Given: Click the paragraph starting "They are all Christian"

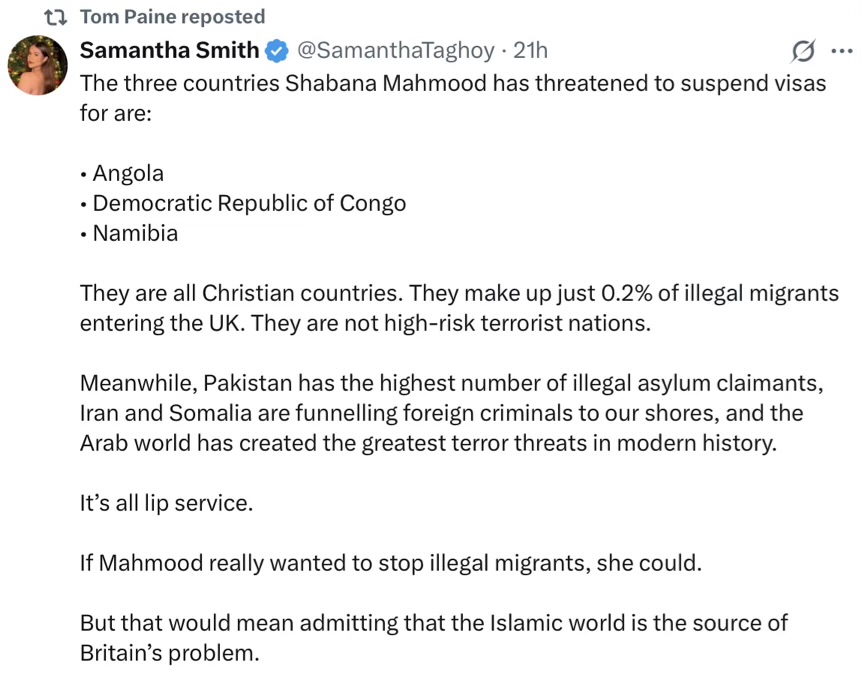Looking at the screenshot, I should click(x=459, y=308).
